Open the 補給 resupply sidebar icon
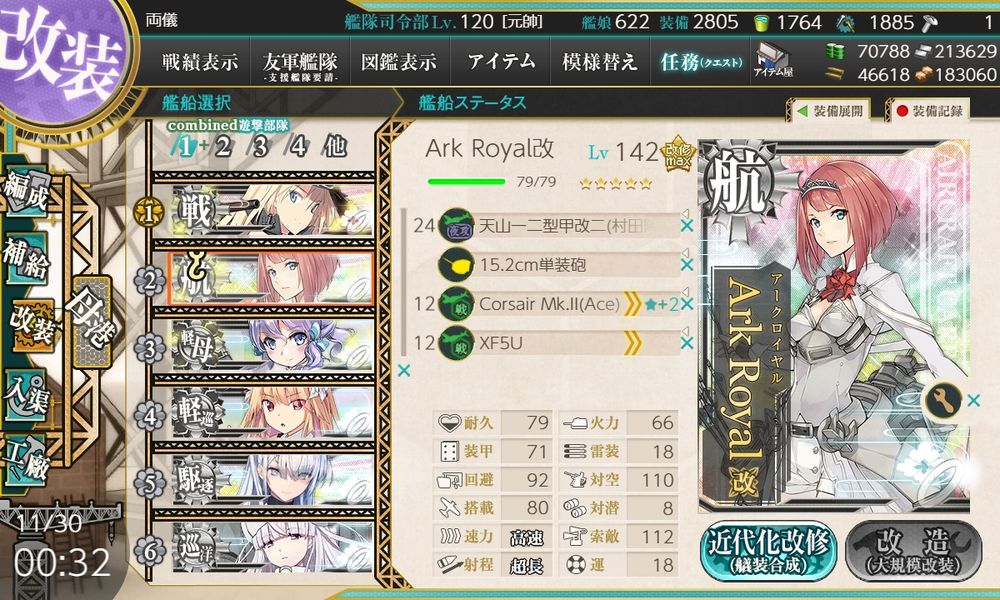Image resolution: width=1000 pixels, height=600 pixels. click(26, 258)
